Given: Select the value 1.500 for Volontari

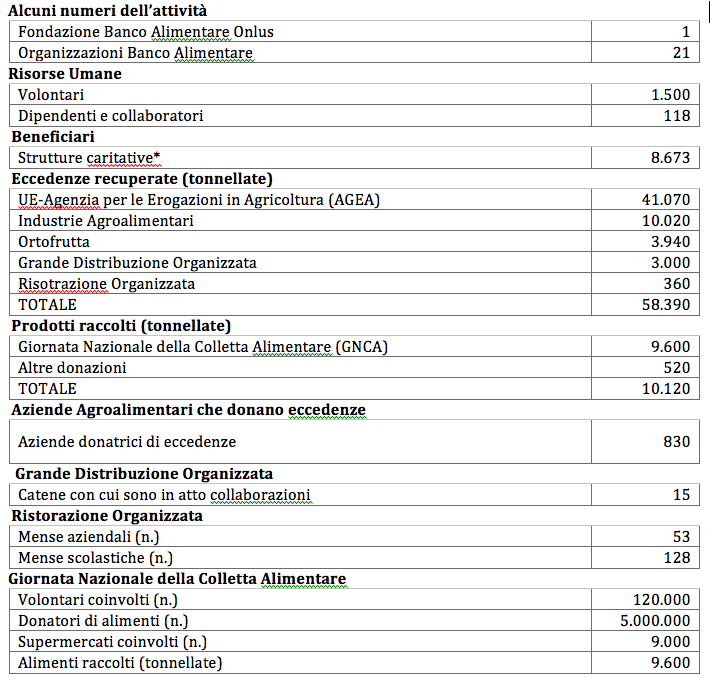Looking at the screenshot, I should pos(671,95).
